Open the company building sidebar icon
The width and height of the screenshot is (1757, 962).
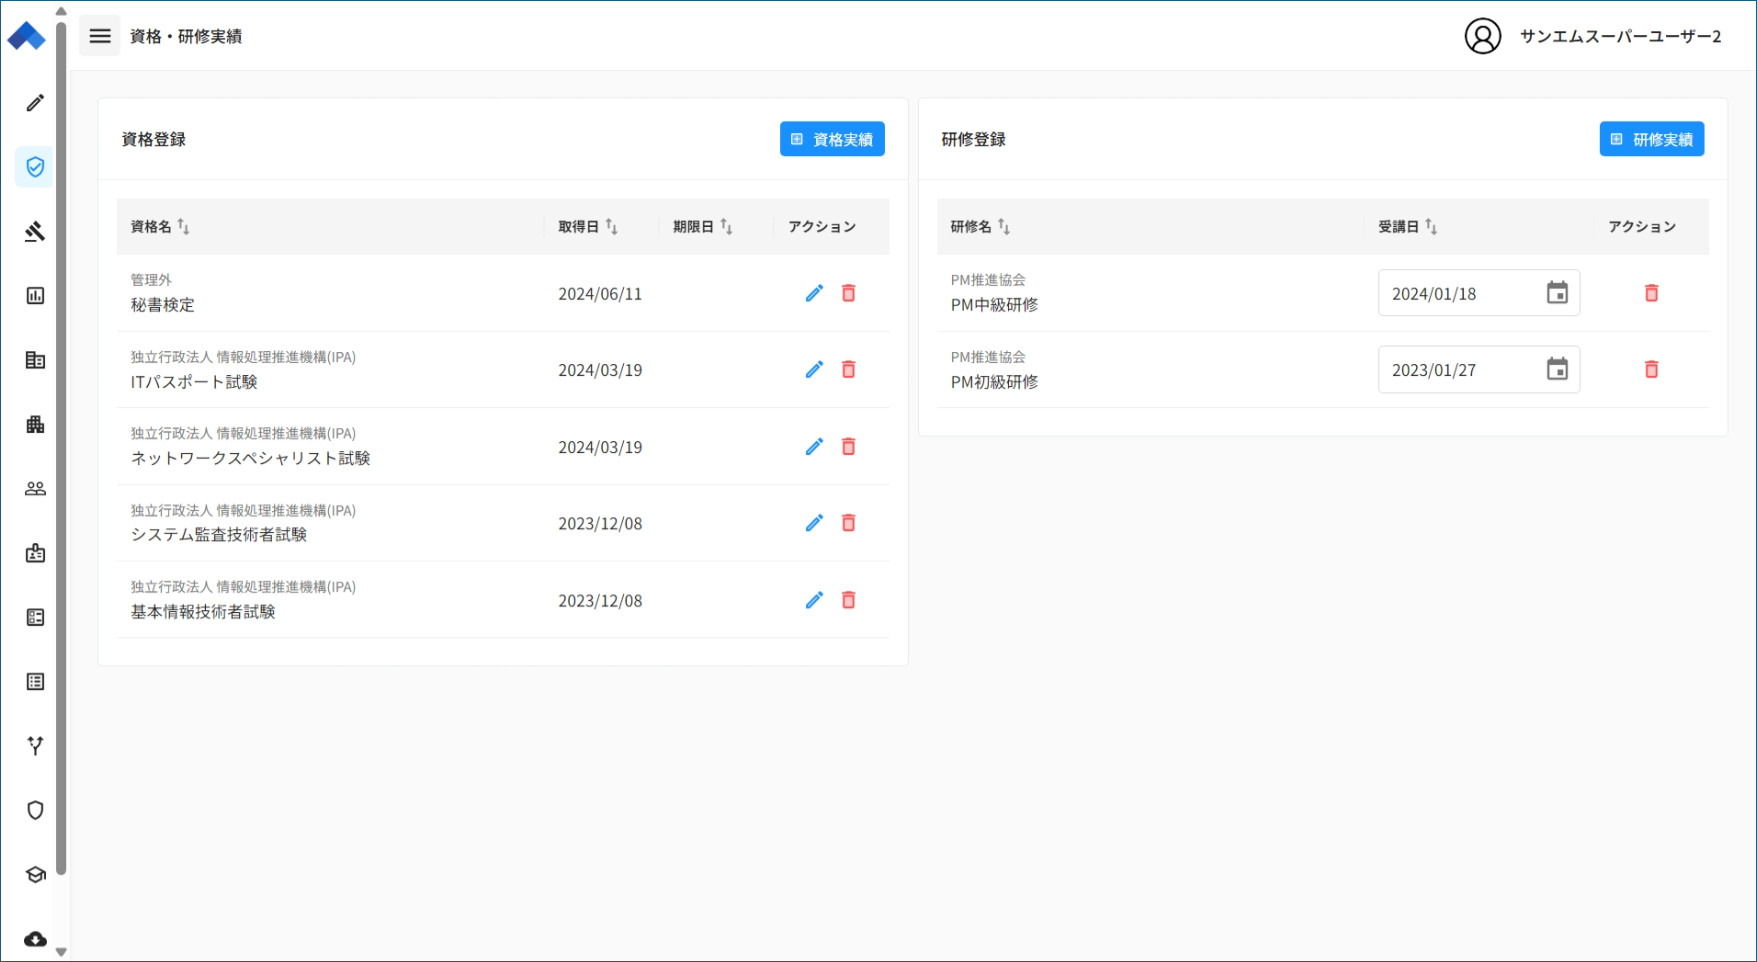click(x=35, y=424)
